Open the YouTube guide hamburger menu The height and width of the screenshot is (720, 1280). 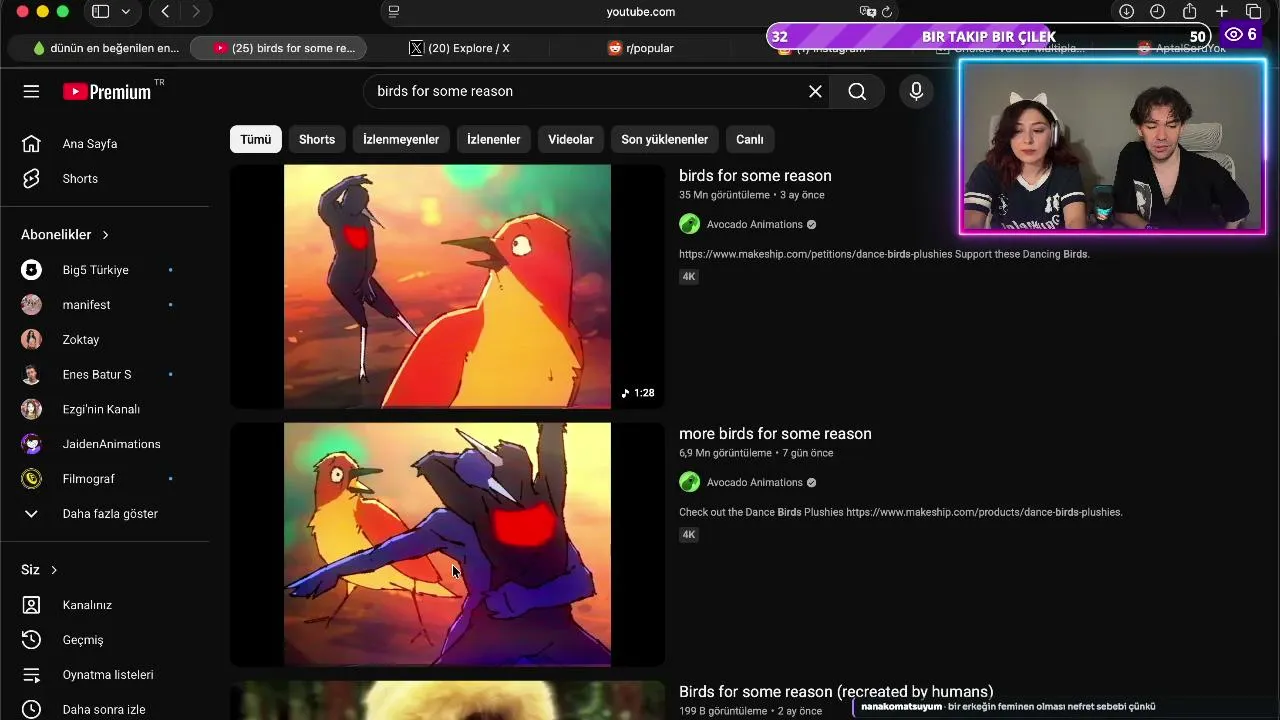tap(31, 91)
